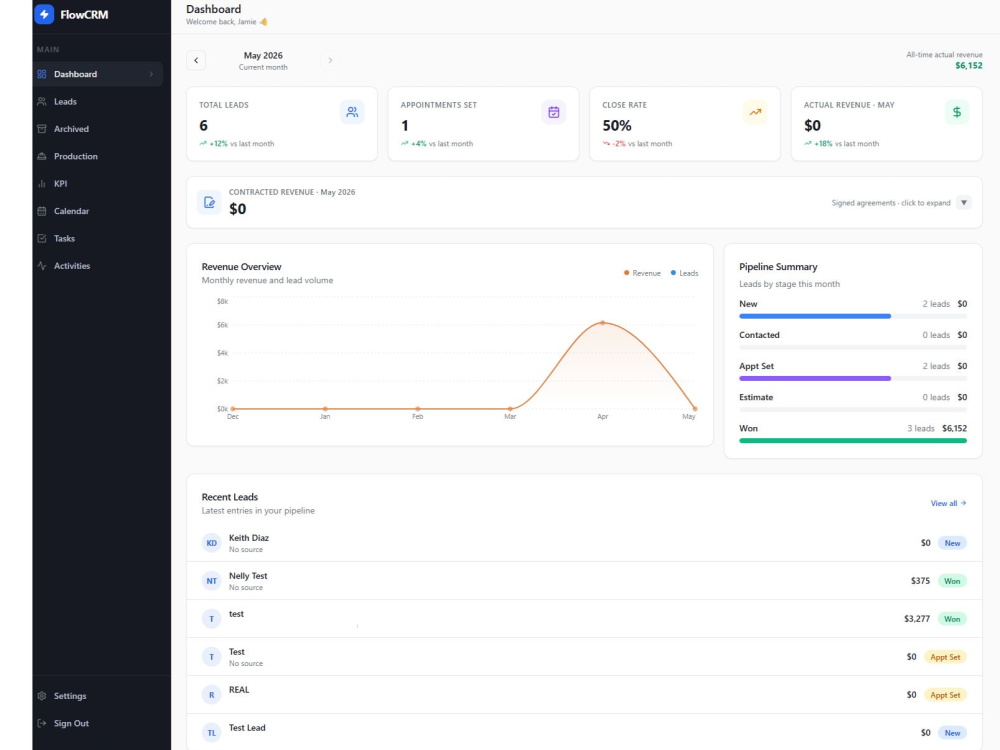Click the Appt Set purple progress bar
The image size is (1000, 750).
tap(814, 379)
